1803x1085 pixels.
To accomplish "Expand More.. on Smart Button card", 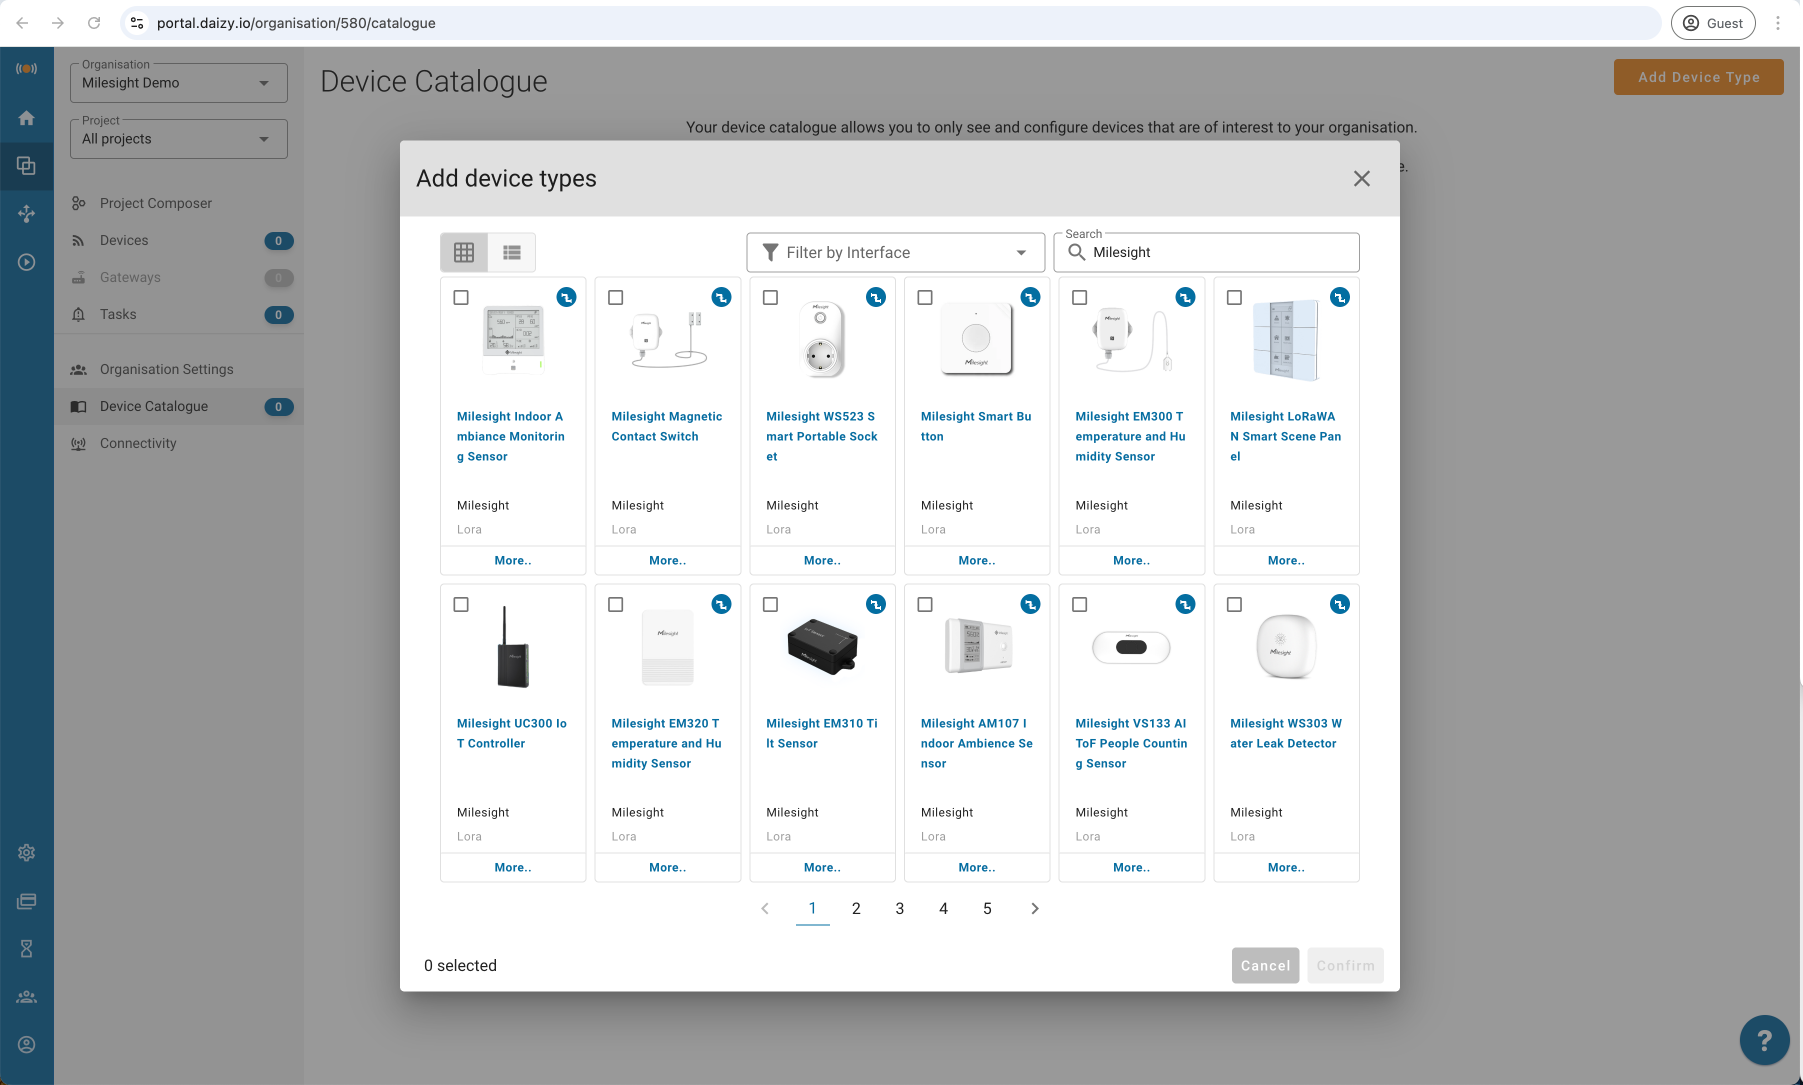I will pos(977,560).
